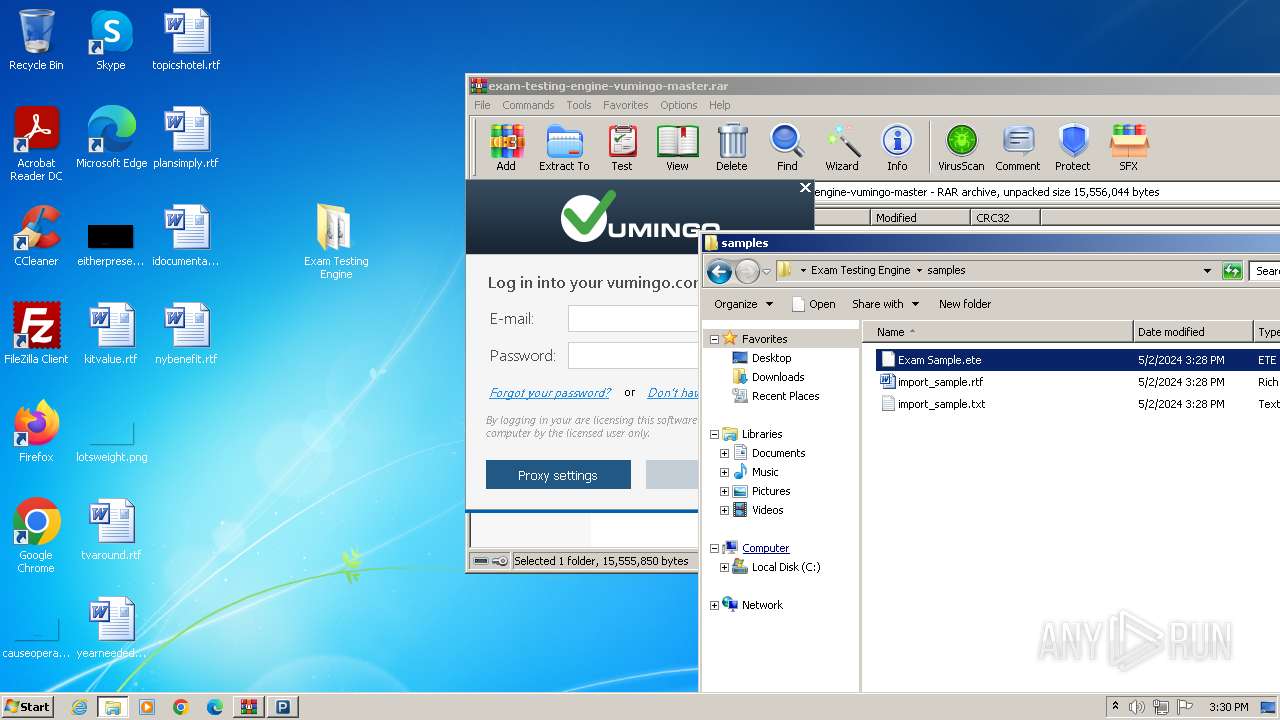Open Recycle Bin desktop icon
The width and height of the screenshot is (1280, 720).
click(x=36, y=40)
